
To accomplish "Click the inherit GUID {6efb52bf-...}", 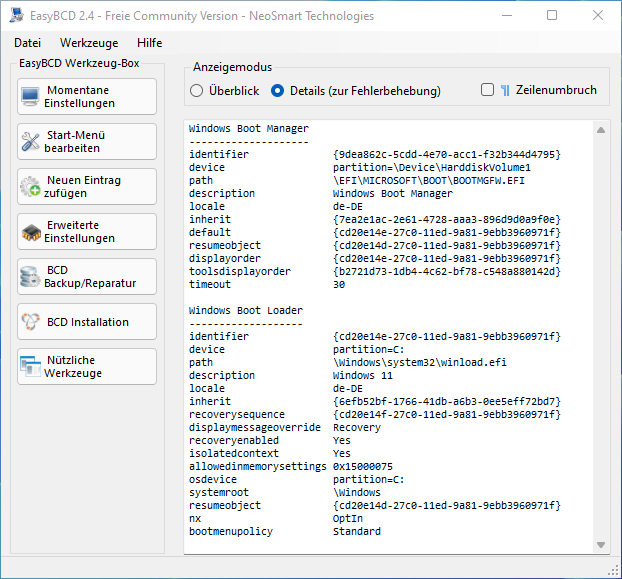I will point(447,401).
